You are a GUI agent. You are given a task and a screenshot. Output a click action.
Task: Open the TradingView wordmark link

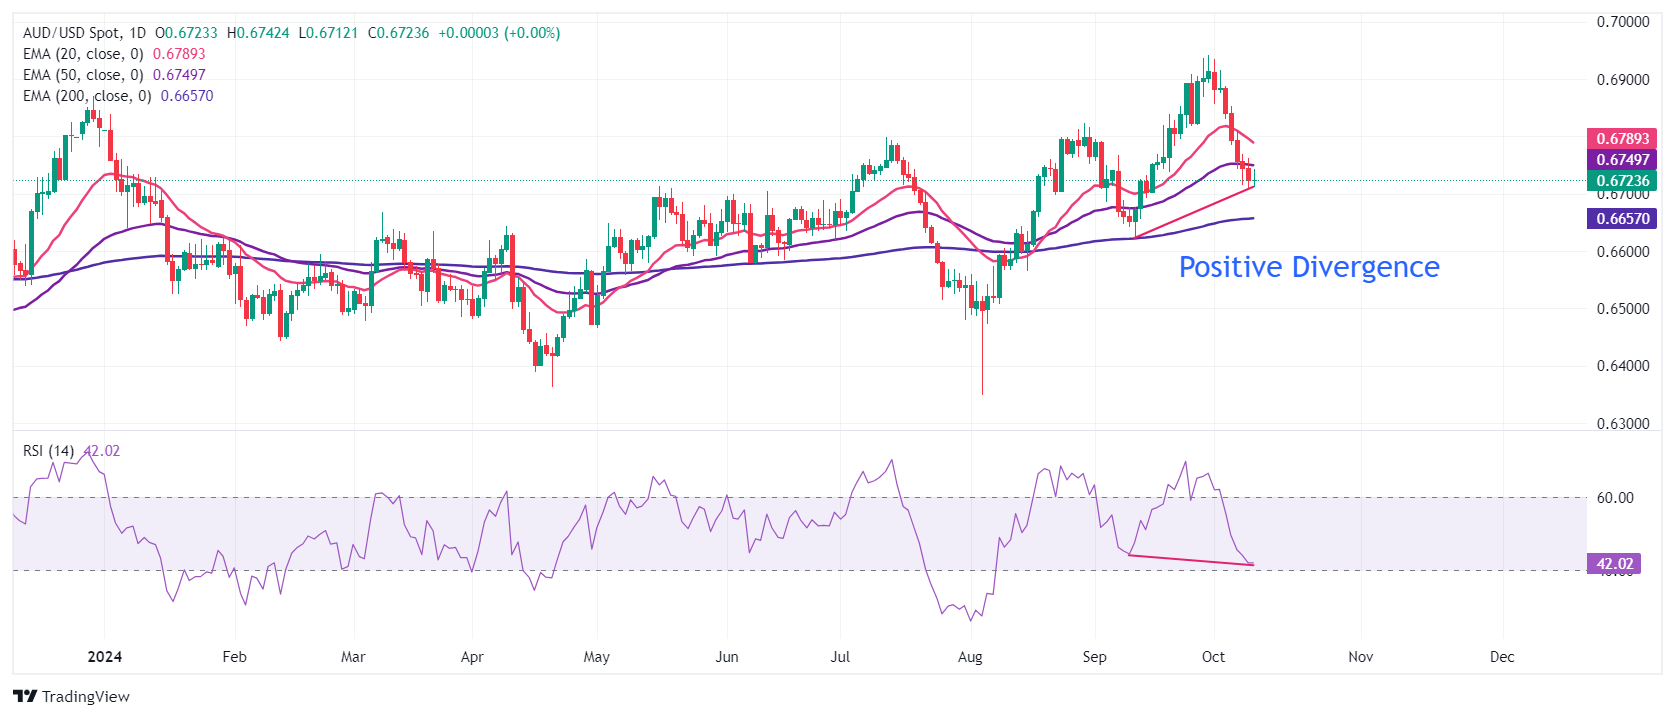coord(86,697)
